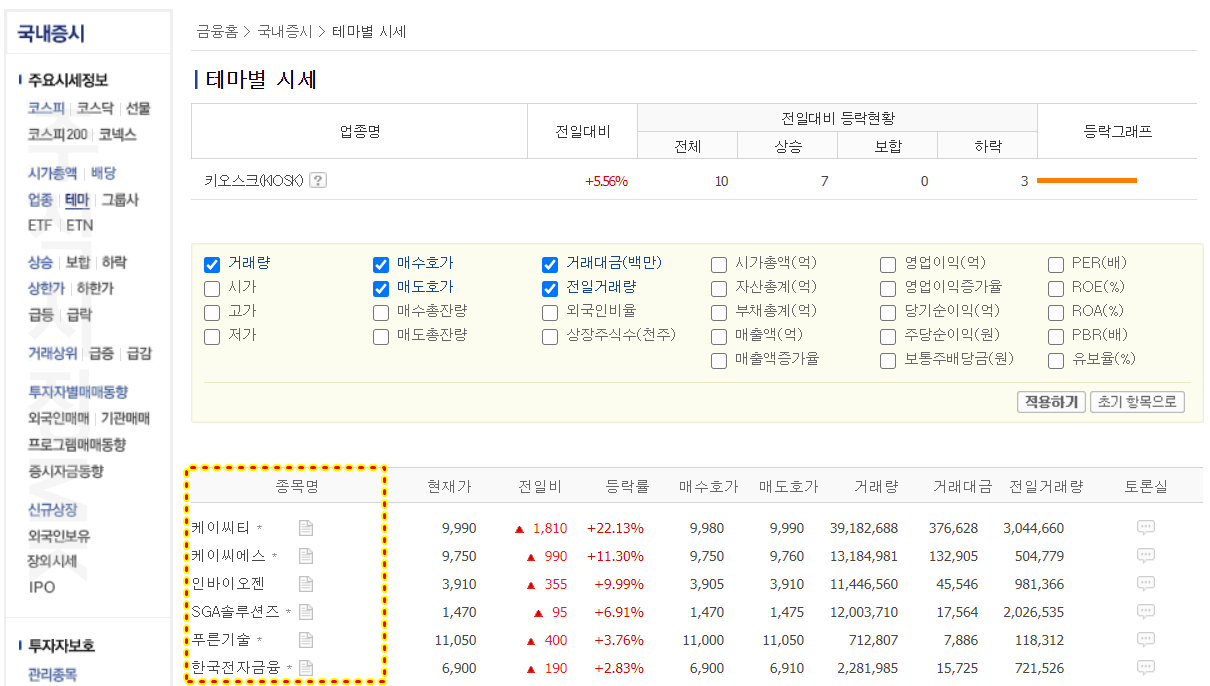Select 코넥스 in the sidebar
The width and height of the screenshot is (1210, 686).
tap(117, 134)
